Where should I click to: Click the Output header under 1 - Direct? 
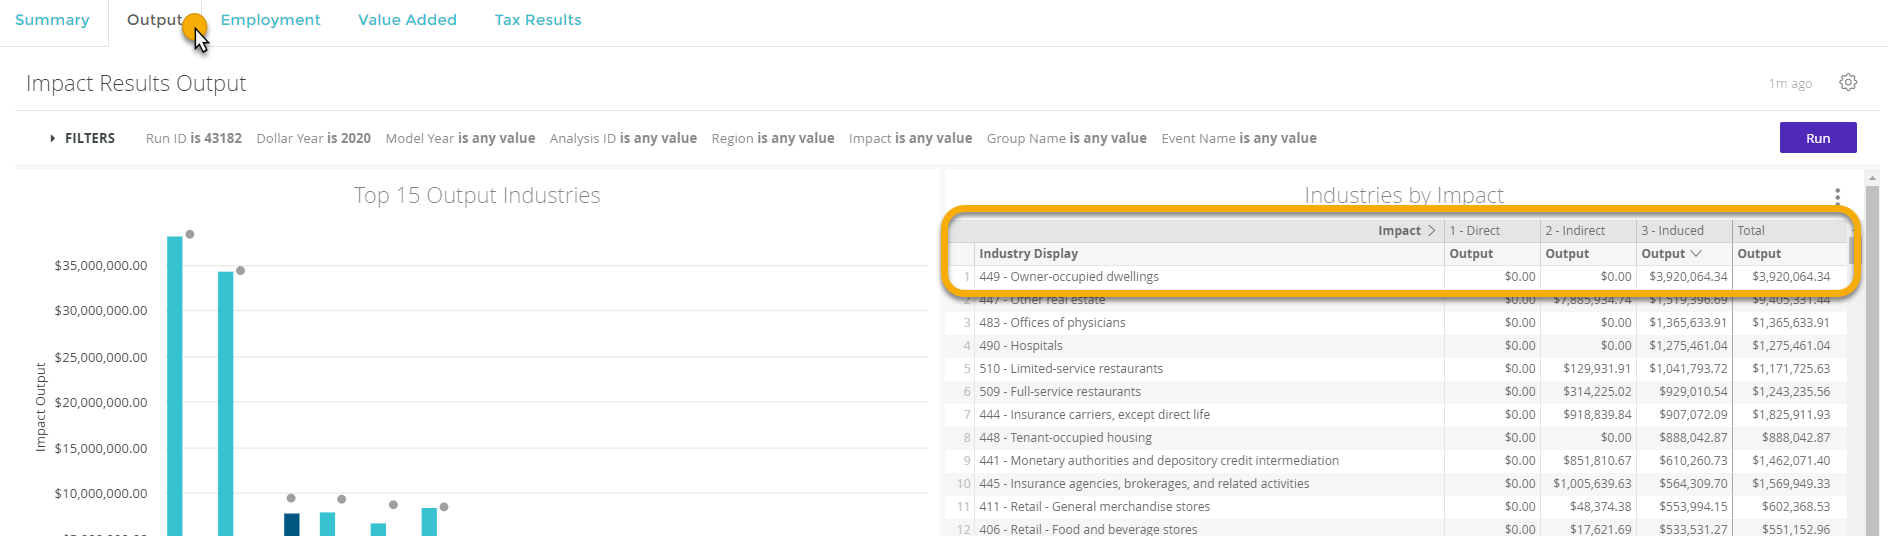(x=1471, y=254)
